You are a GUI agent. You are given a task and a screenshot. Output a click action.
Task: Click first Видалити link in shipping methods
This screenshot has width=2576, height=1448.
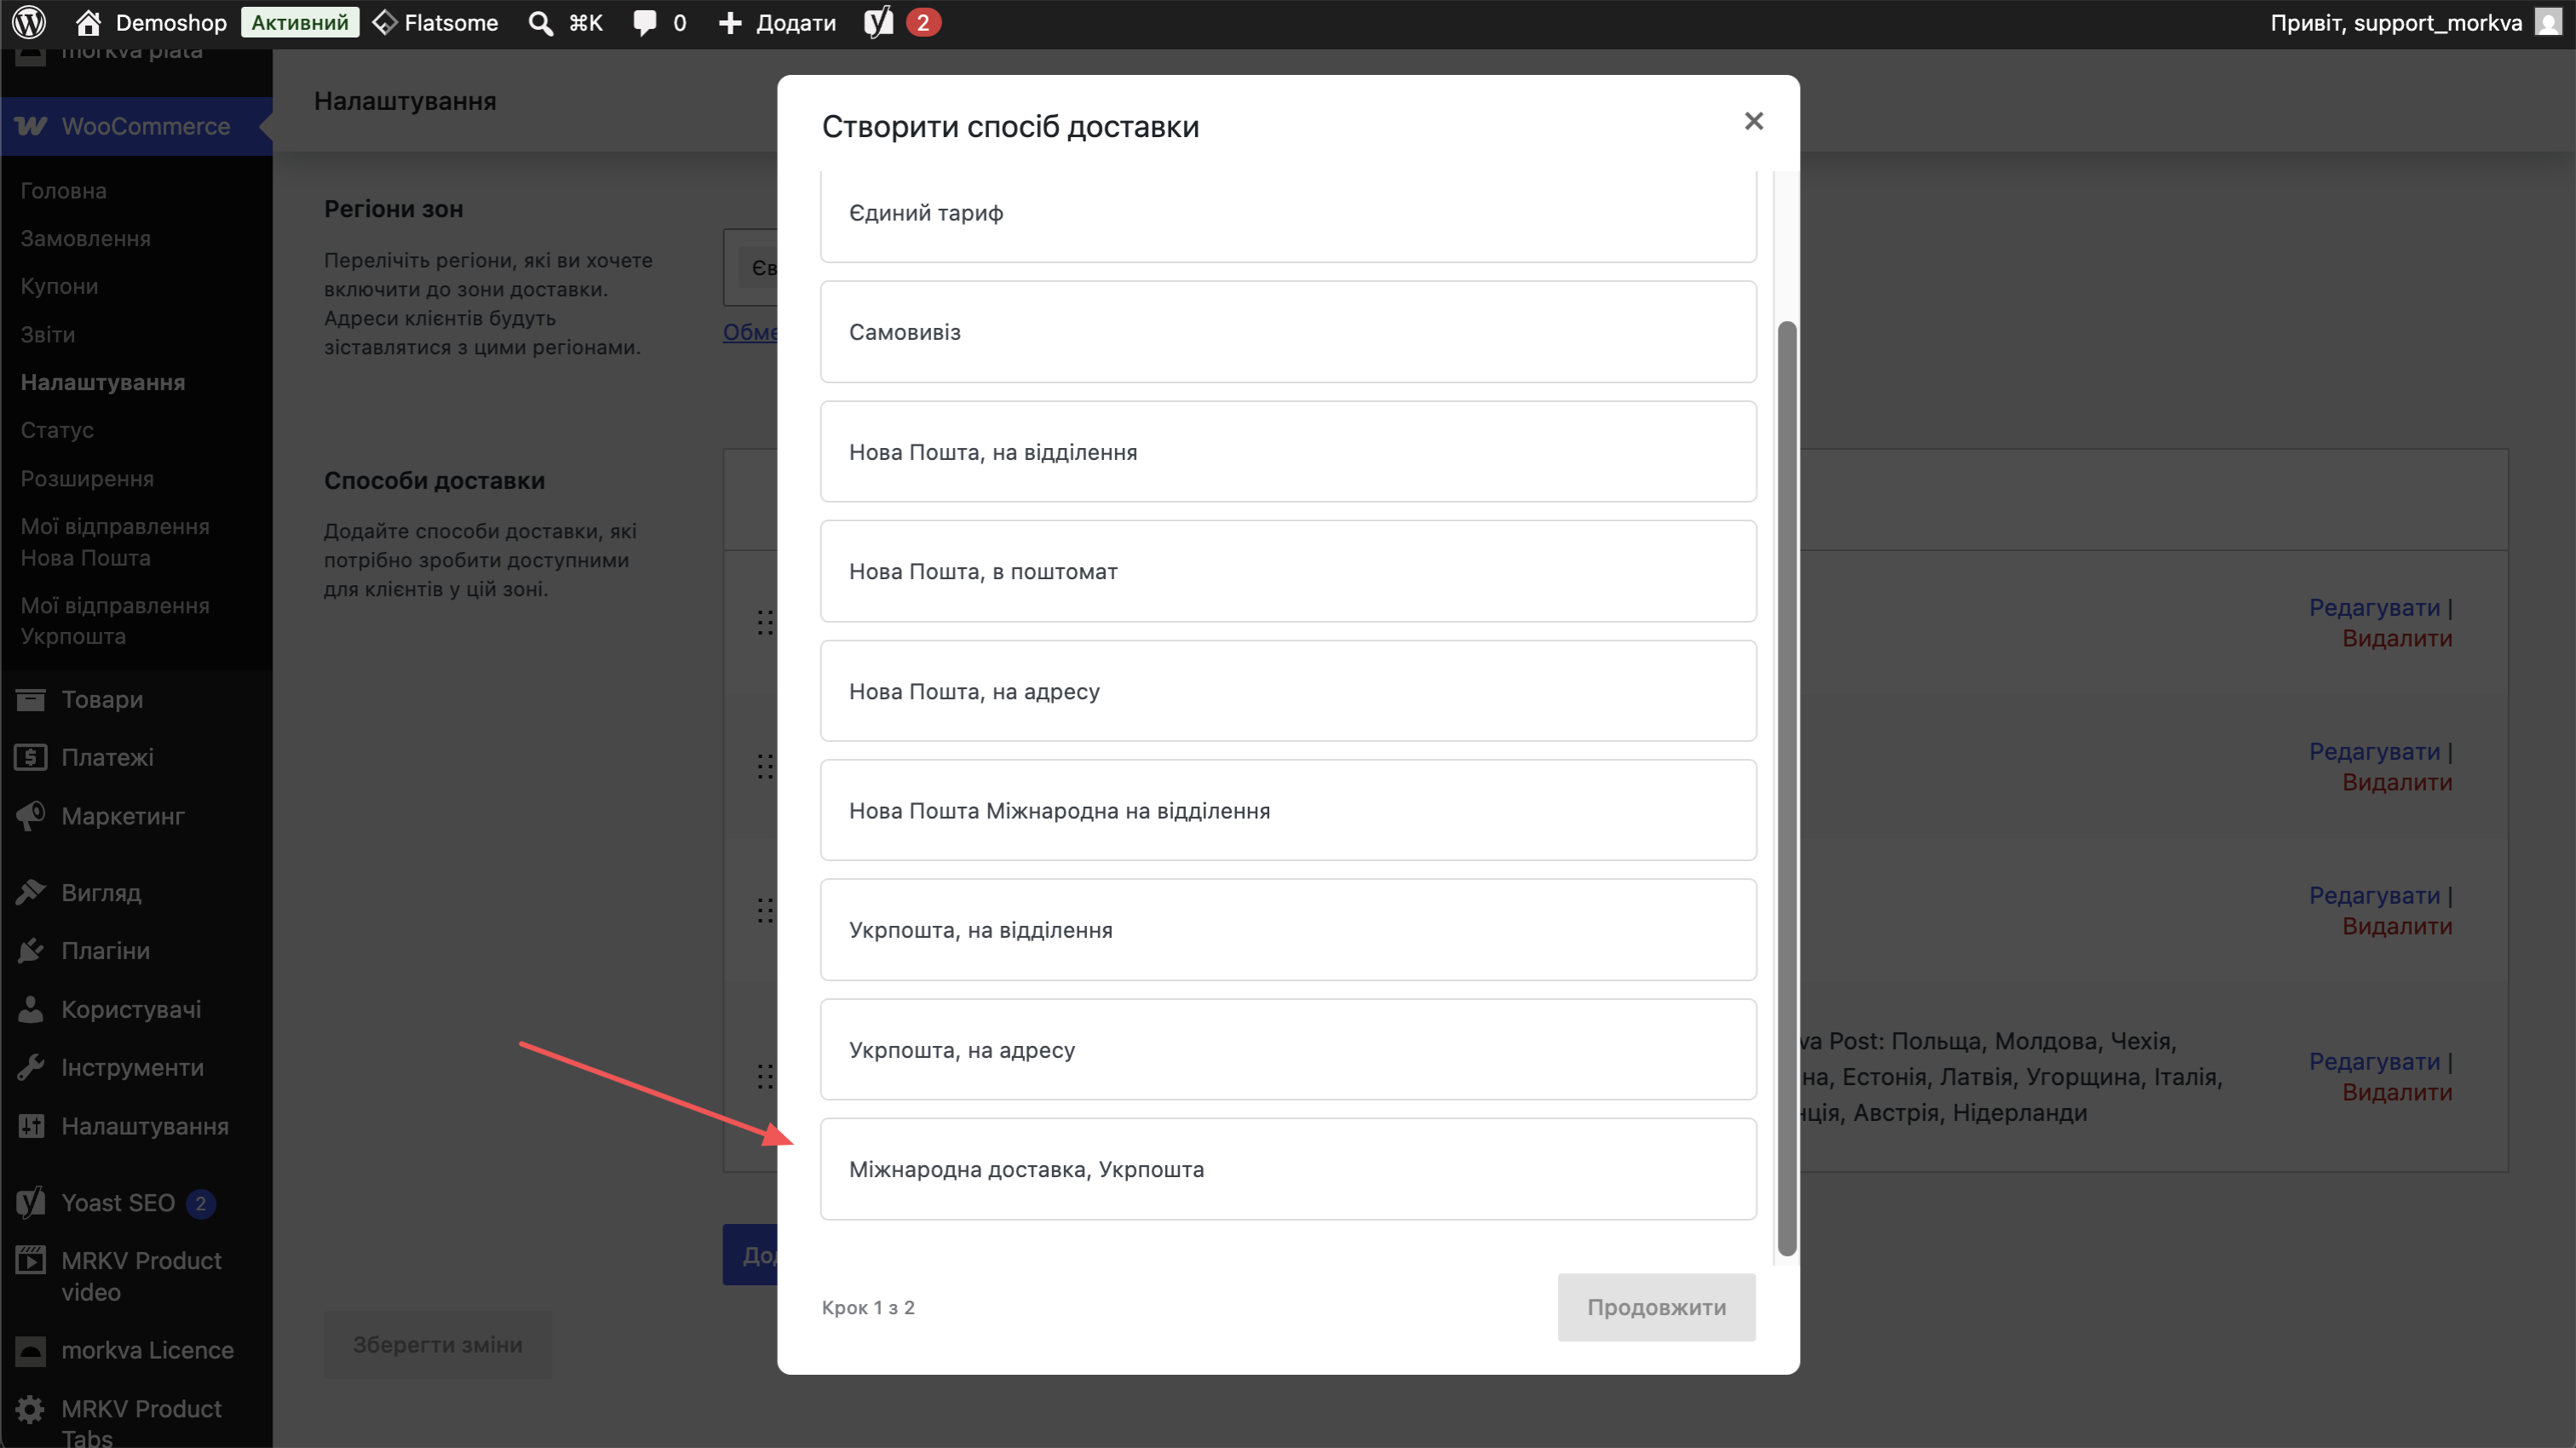coord(2397,638)
